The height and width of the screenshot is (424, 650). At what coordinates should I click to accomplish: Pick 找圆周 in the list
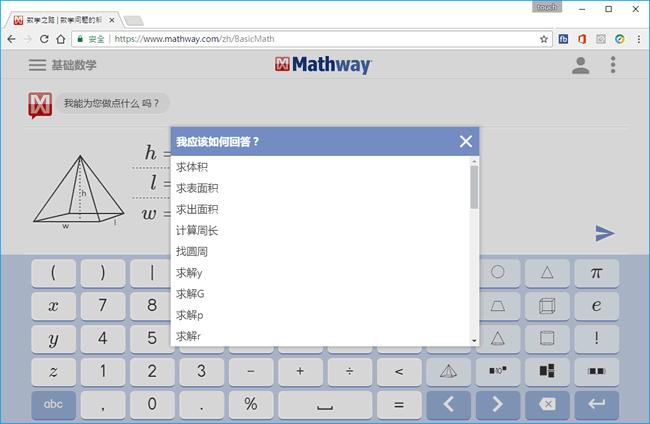pyautogui.click(x=322, y=252)
